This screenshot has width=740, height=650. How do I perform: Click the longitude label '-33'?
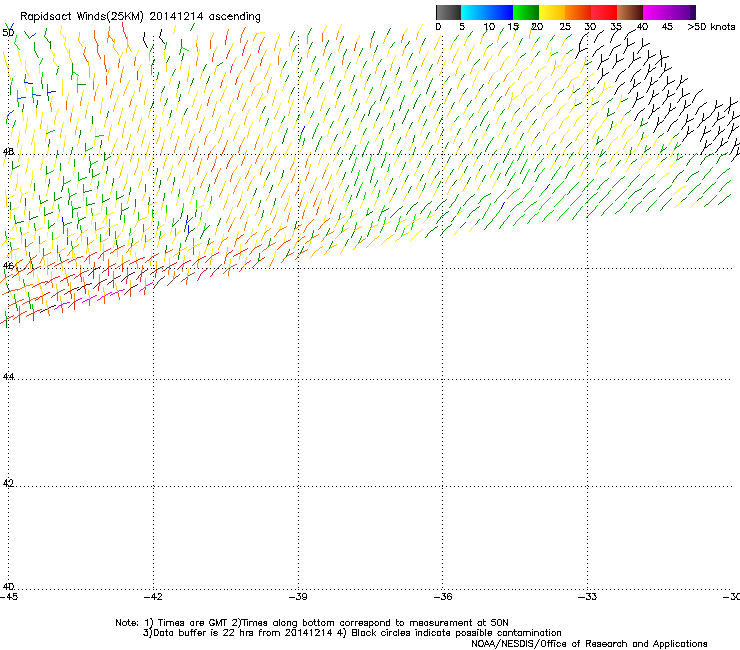(x=588, y=597)
